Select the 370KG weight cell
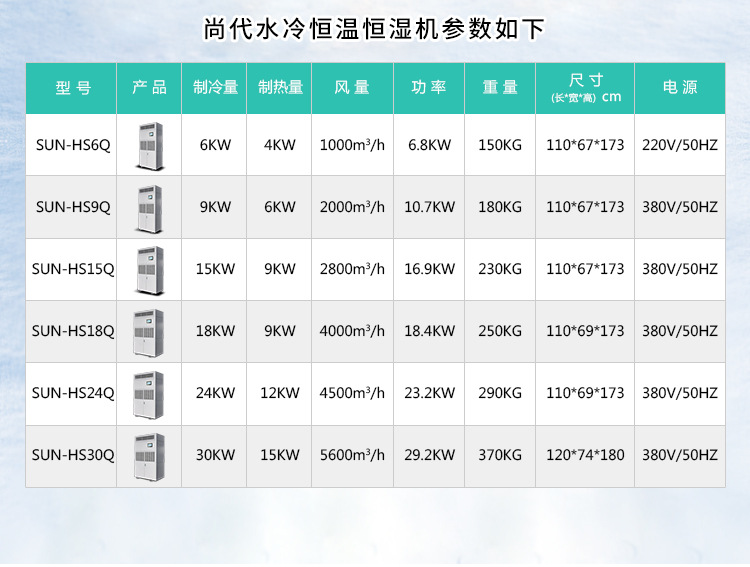 tap(500, 455)
